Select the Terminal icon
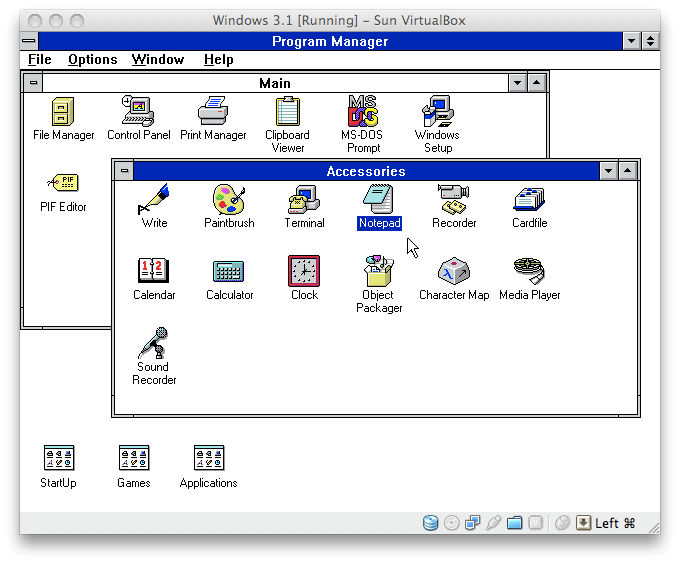 coord(304,199)
